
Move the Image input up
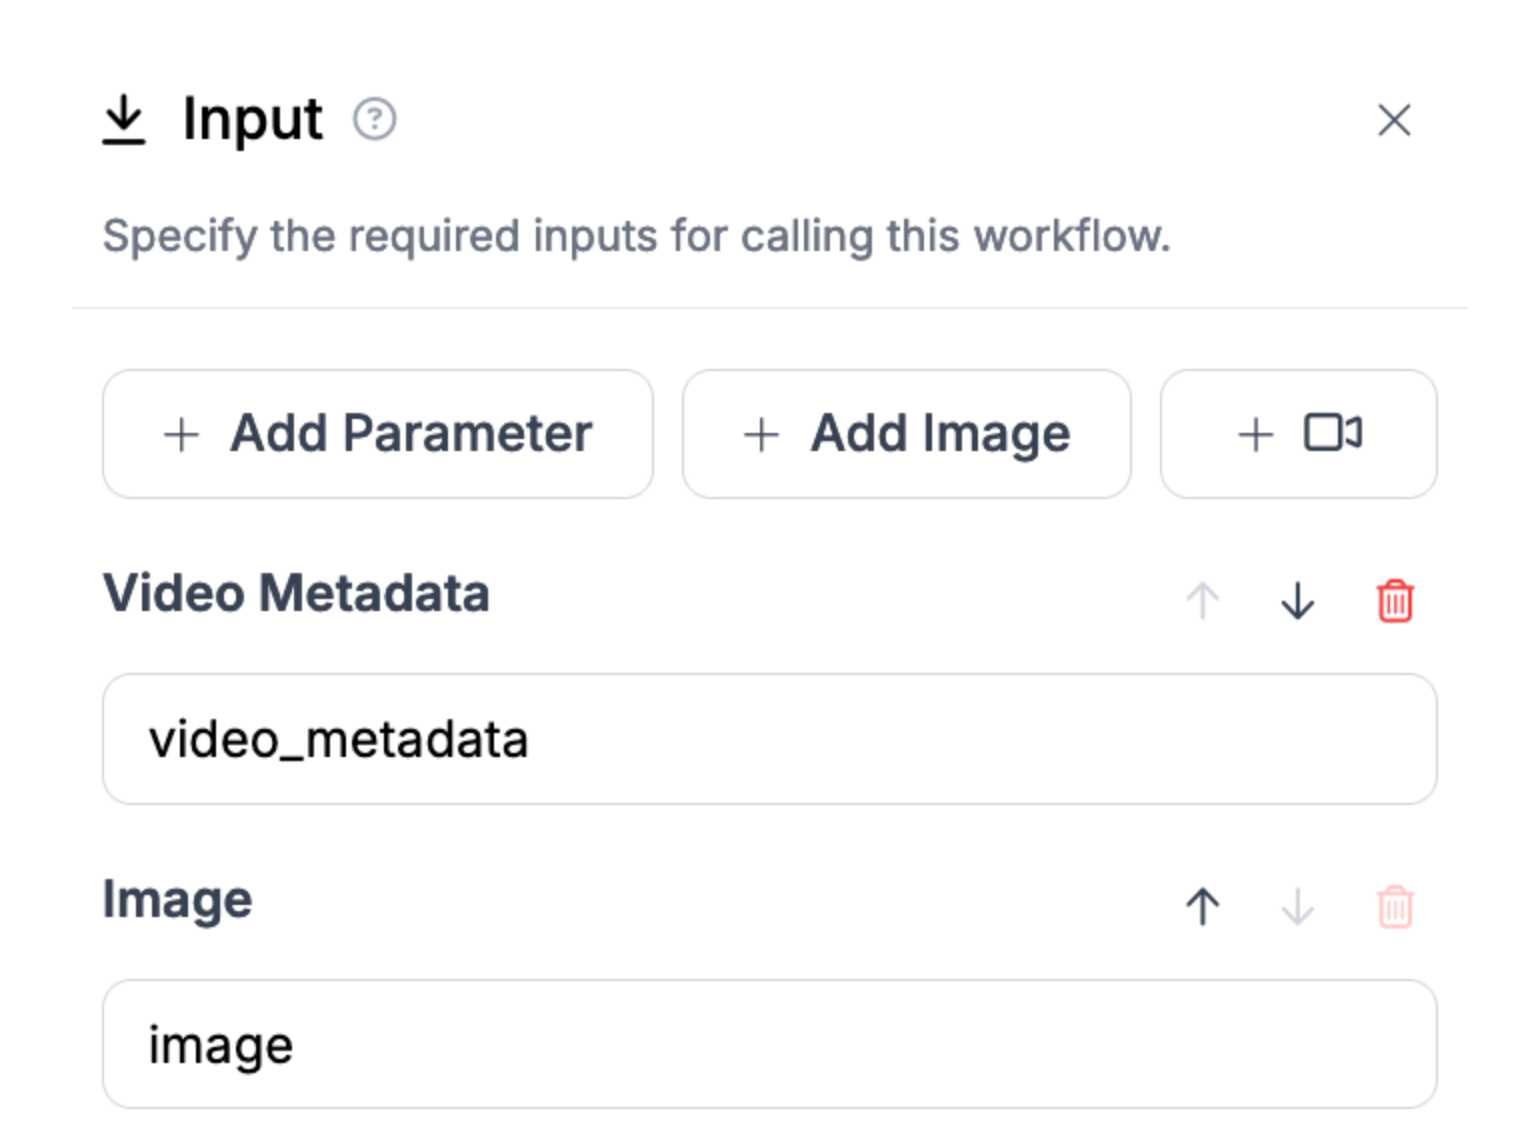(1203, 907)
